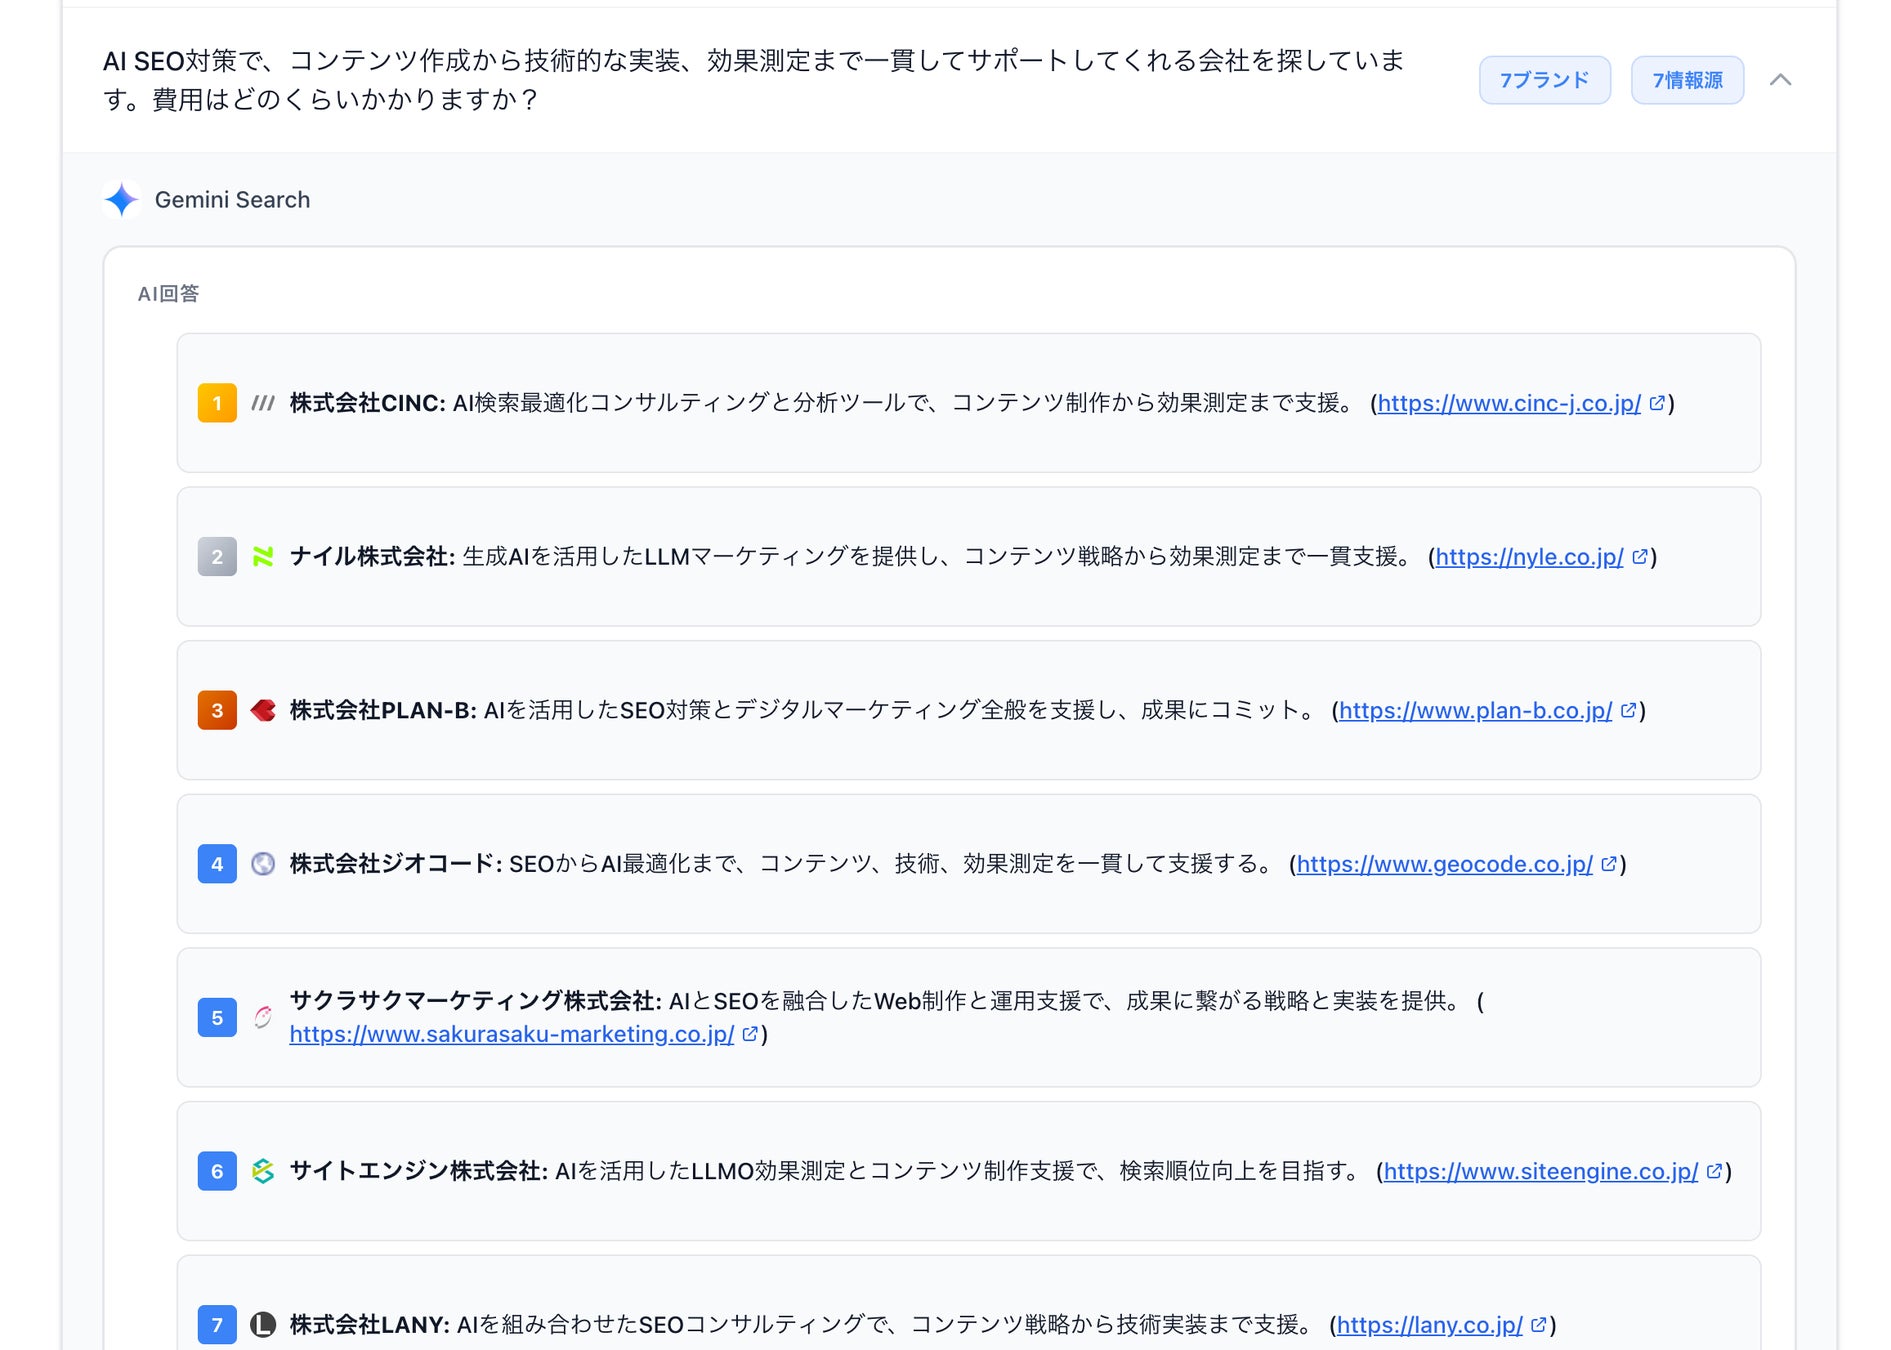Image resolution: width=1891 pixels, height=1350 pixels.
Task: Click the AI回答 heading
Action: tap(169, 294)
